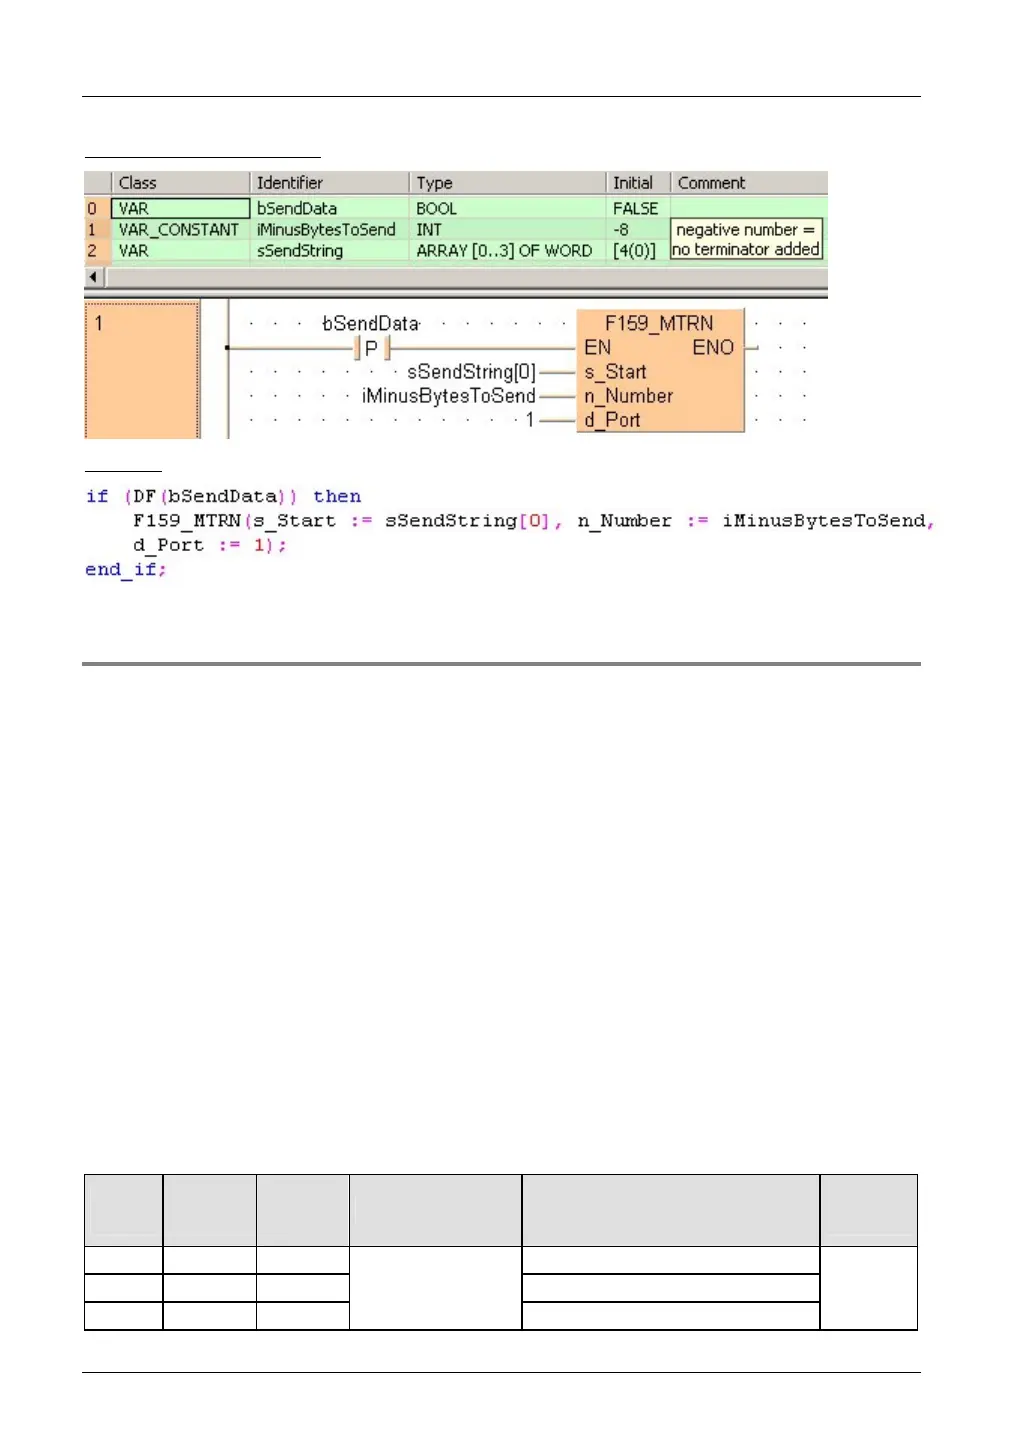Select the constant 1 on d_Port
This screenshot has width=1030, height=1456.
point(530,420)
